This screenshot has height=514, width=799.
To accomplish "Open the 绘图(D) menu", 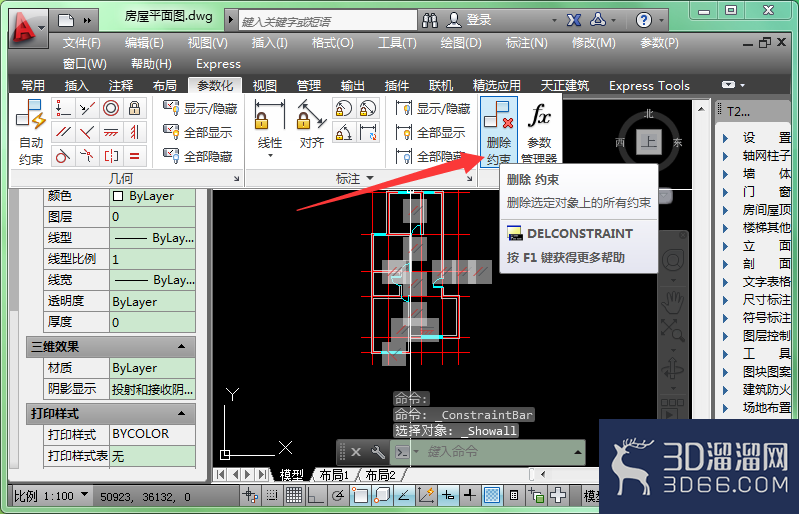I will (x=461, y=43).
